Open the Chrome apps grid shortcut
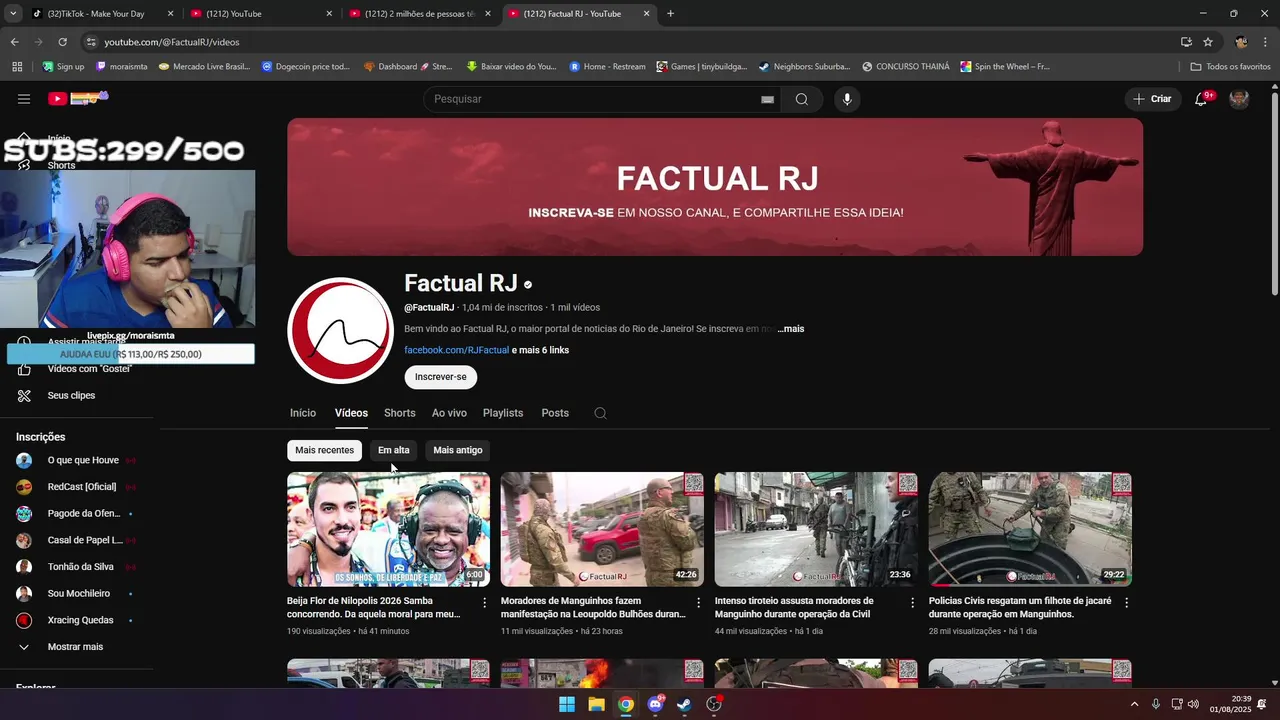 coord(17,67)
